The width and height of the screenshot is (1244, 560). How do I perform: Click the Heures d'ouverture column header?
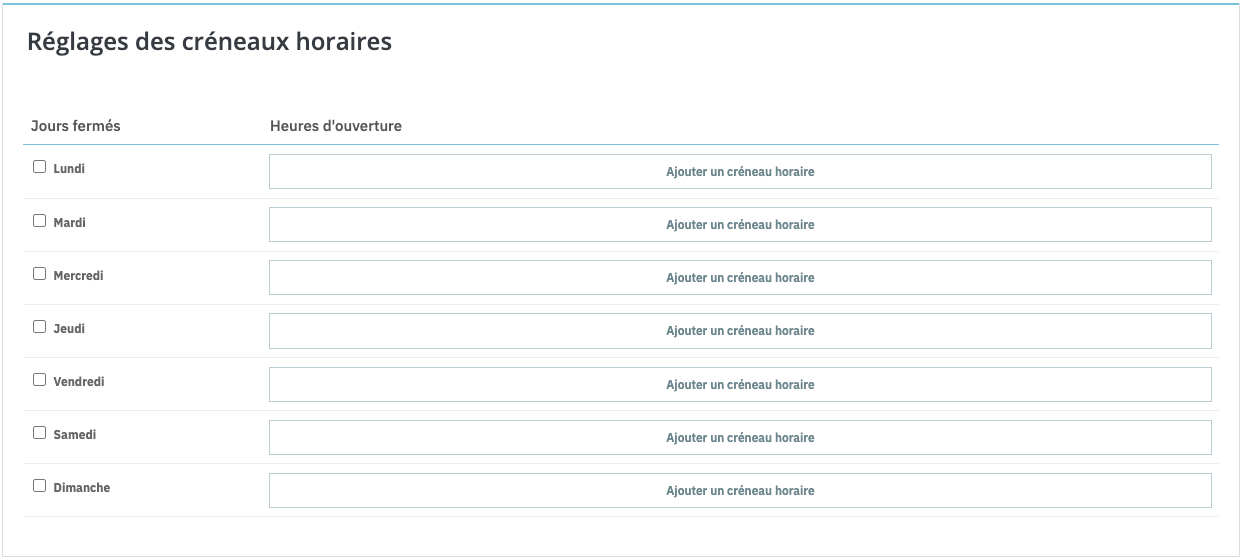point(336,126)
